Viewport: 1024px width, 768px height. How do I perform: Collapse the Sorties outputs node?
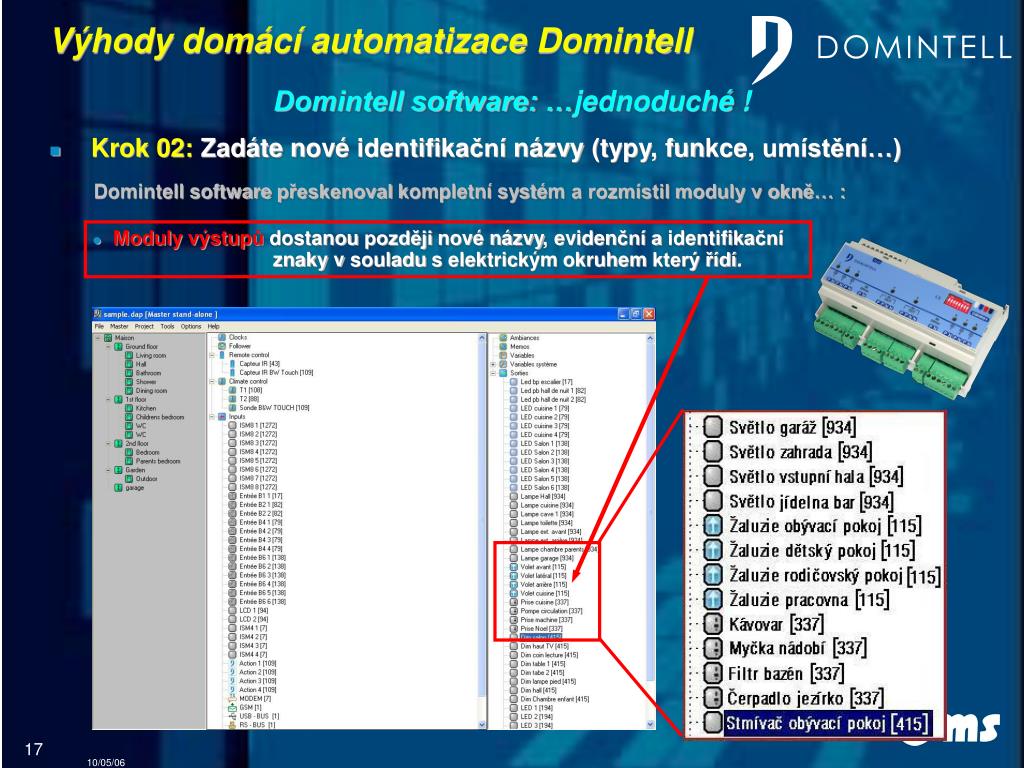click(x=493, y=373)
